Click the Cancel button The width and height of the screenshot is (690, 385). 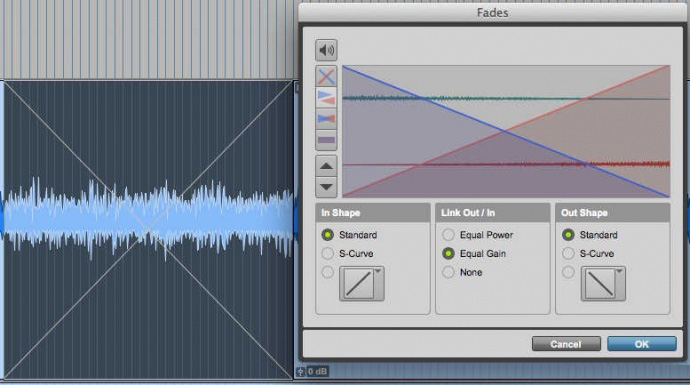point(566,344)
